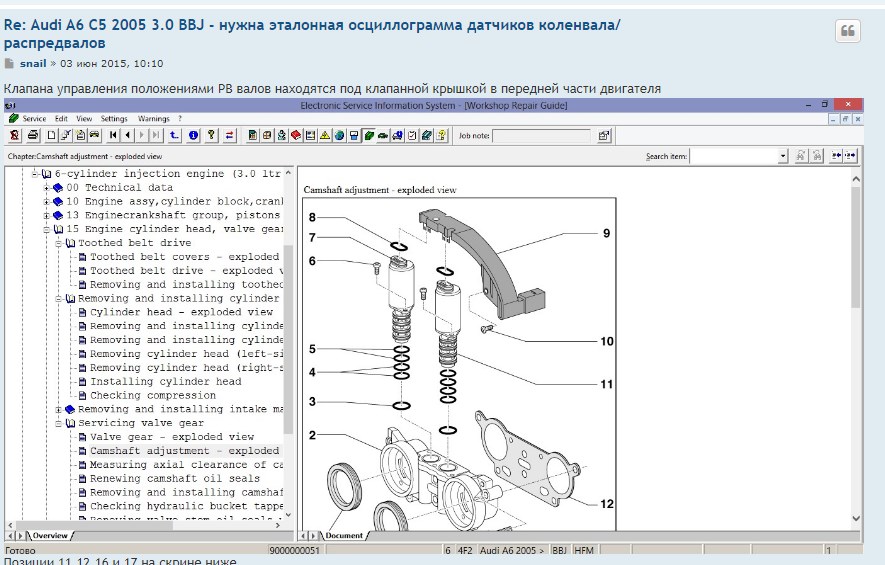Select 'Toothed belt covers - exploded' item

pos(185,257)
